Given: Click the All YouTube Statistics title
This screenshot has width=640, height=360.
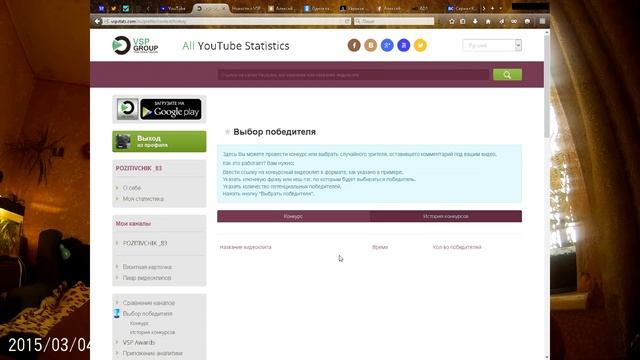Looking at the screenshot, I should click(236, 46).
